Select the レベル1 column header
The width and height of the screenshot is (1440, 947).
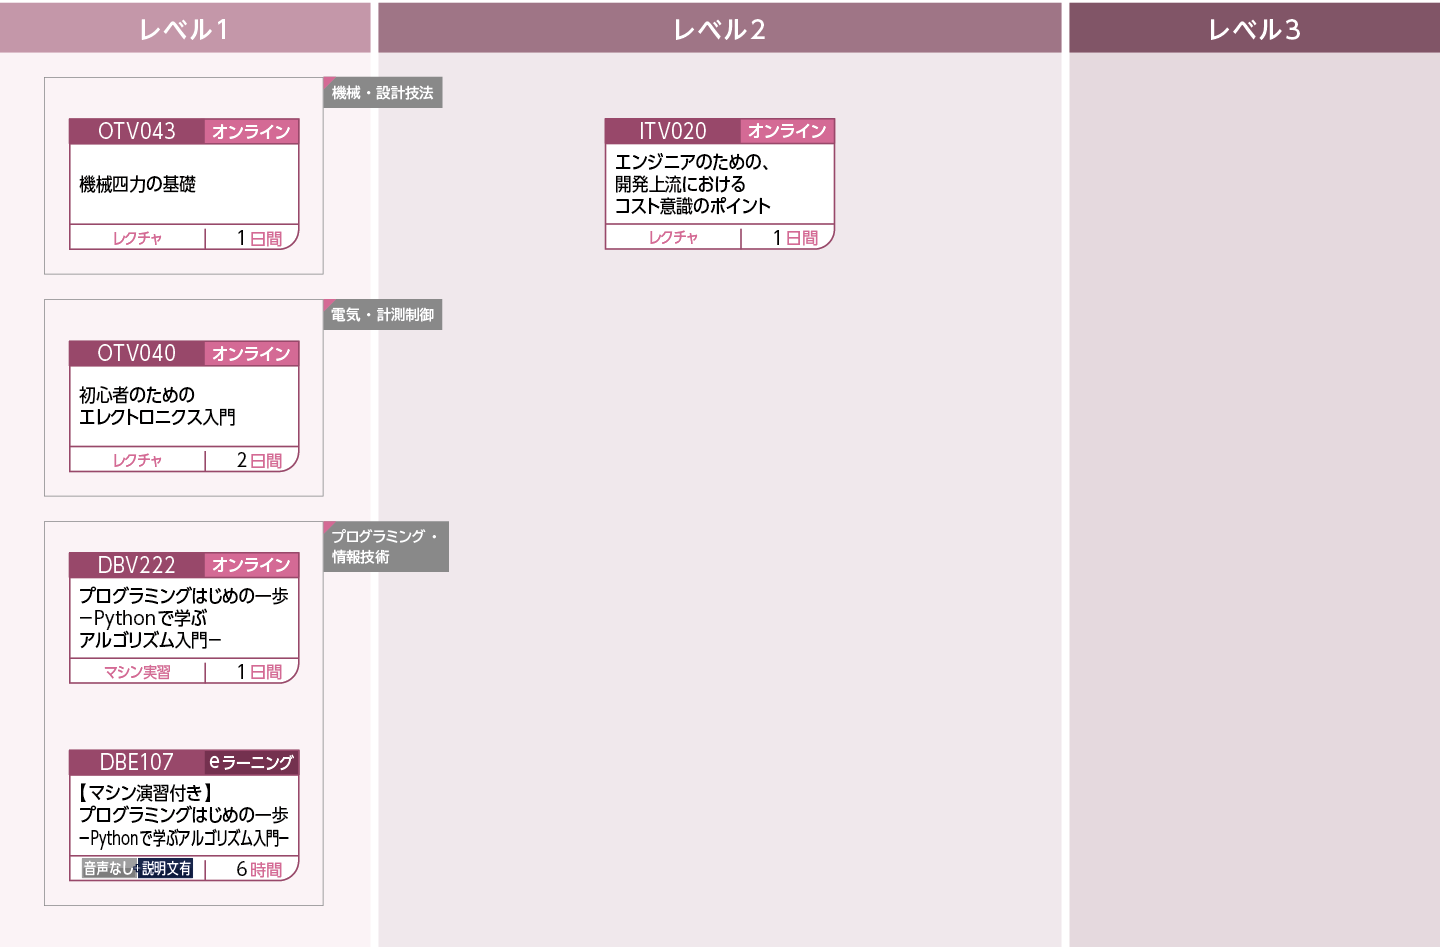click(x=184, y=29)
